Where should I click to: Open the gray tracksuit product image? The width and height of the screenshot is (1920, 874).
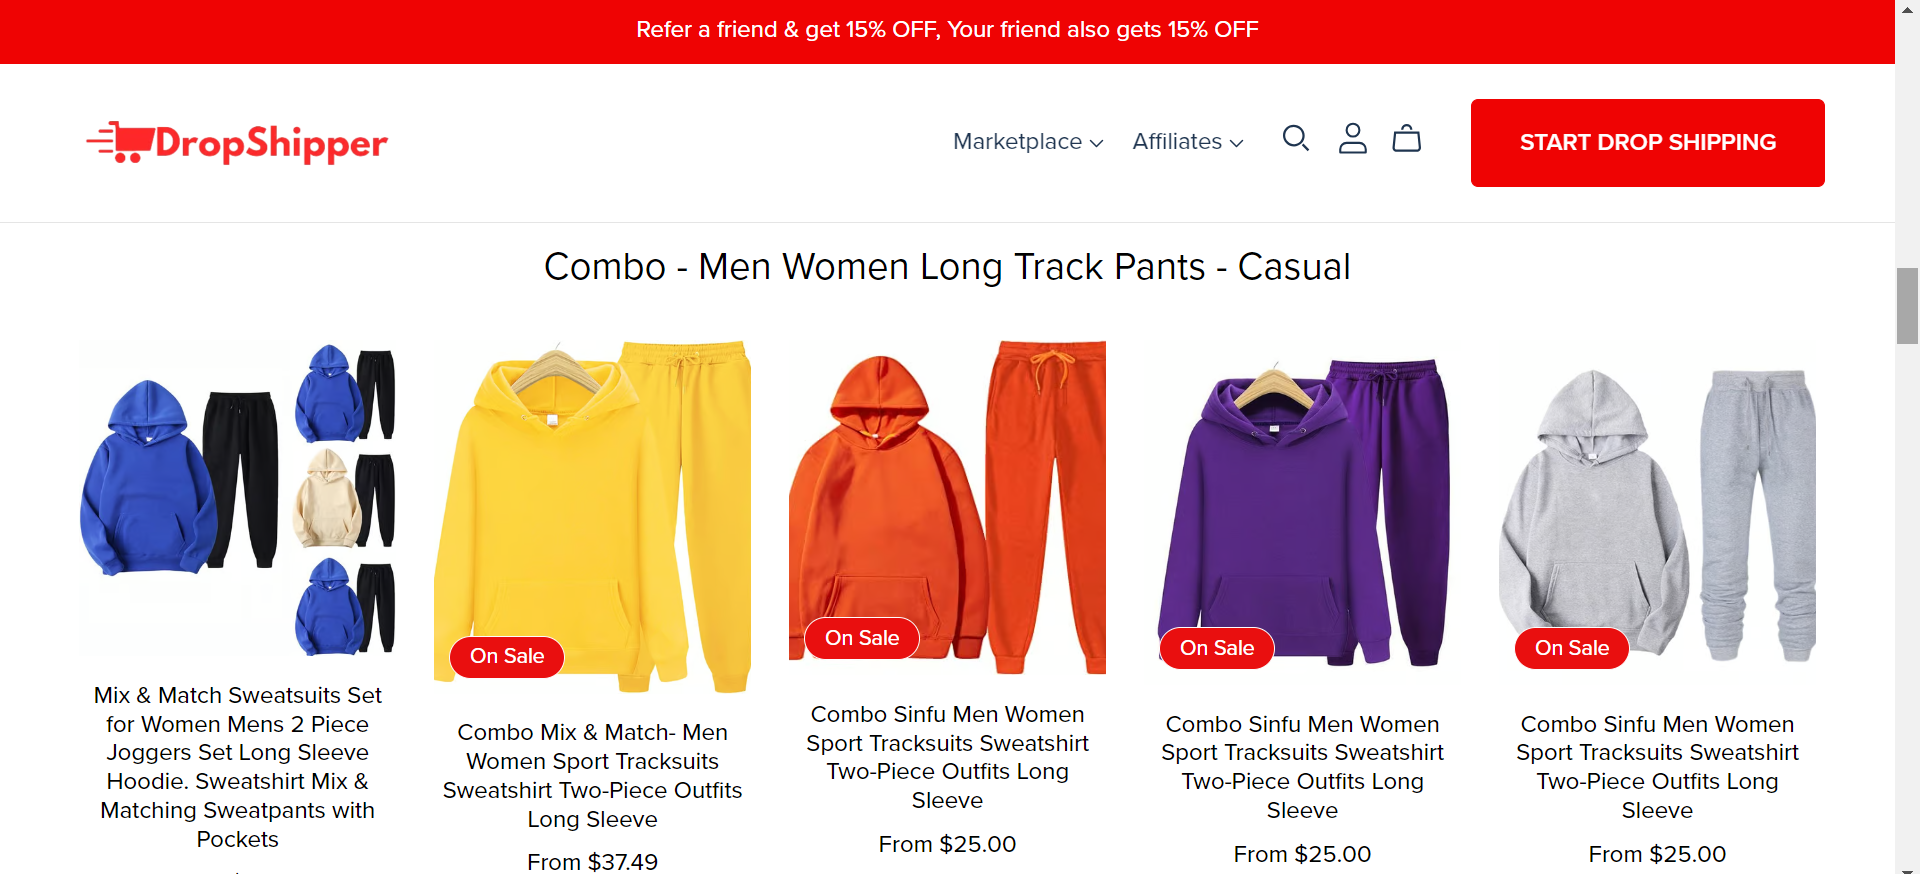[1657, 513]
